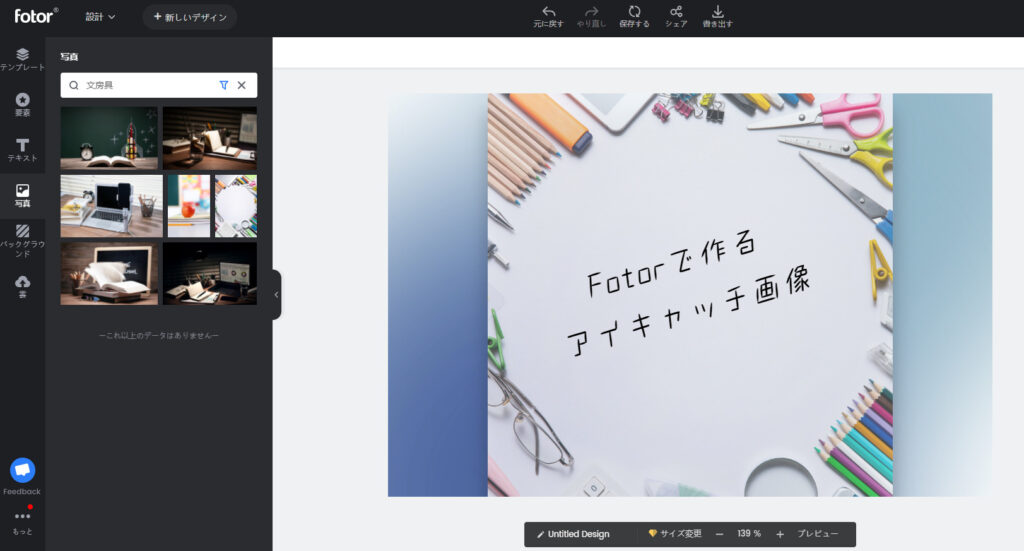The width and height of the screenshot is (1024, 551).
Task: Open the プレビュー preview
Action: [x=817, y=533]
